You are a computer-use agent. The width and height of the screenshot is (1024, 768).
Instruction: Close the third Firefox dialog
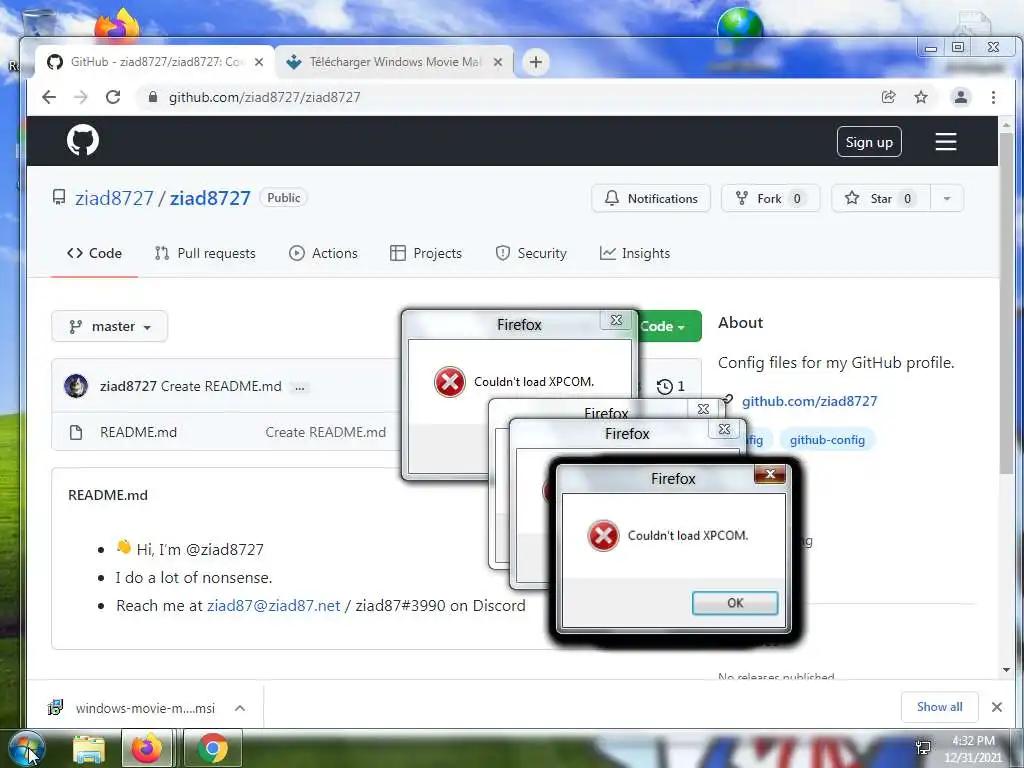tap(724, 429)
